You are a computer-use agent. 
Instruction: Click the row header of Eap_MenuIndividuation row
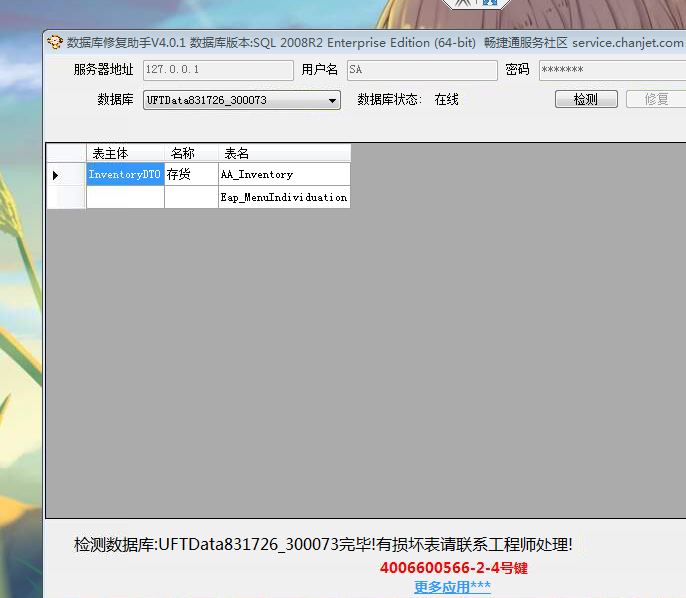(66, 197)
